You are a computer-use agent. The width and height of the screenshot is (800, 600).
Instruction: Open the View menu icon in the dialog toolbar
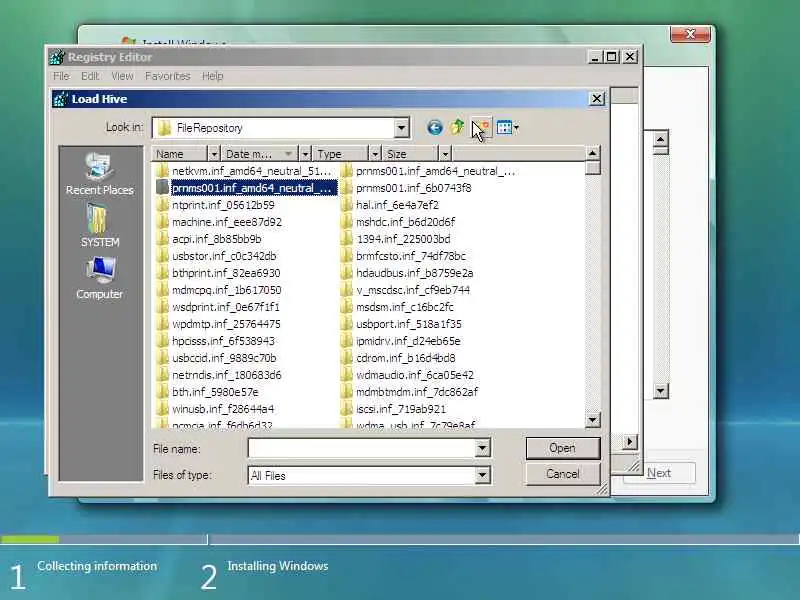point(507,128)
